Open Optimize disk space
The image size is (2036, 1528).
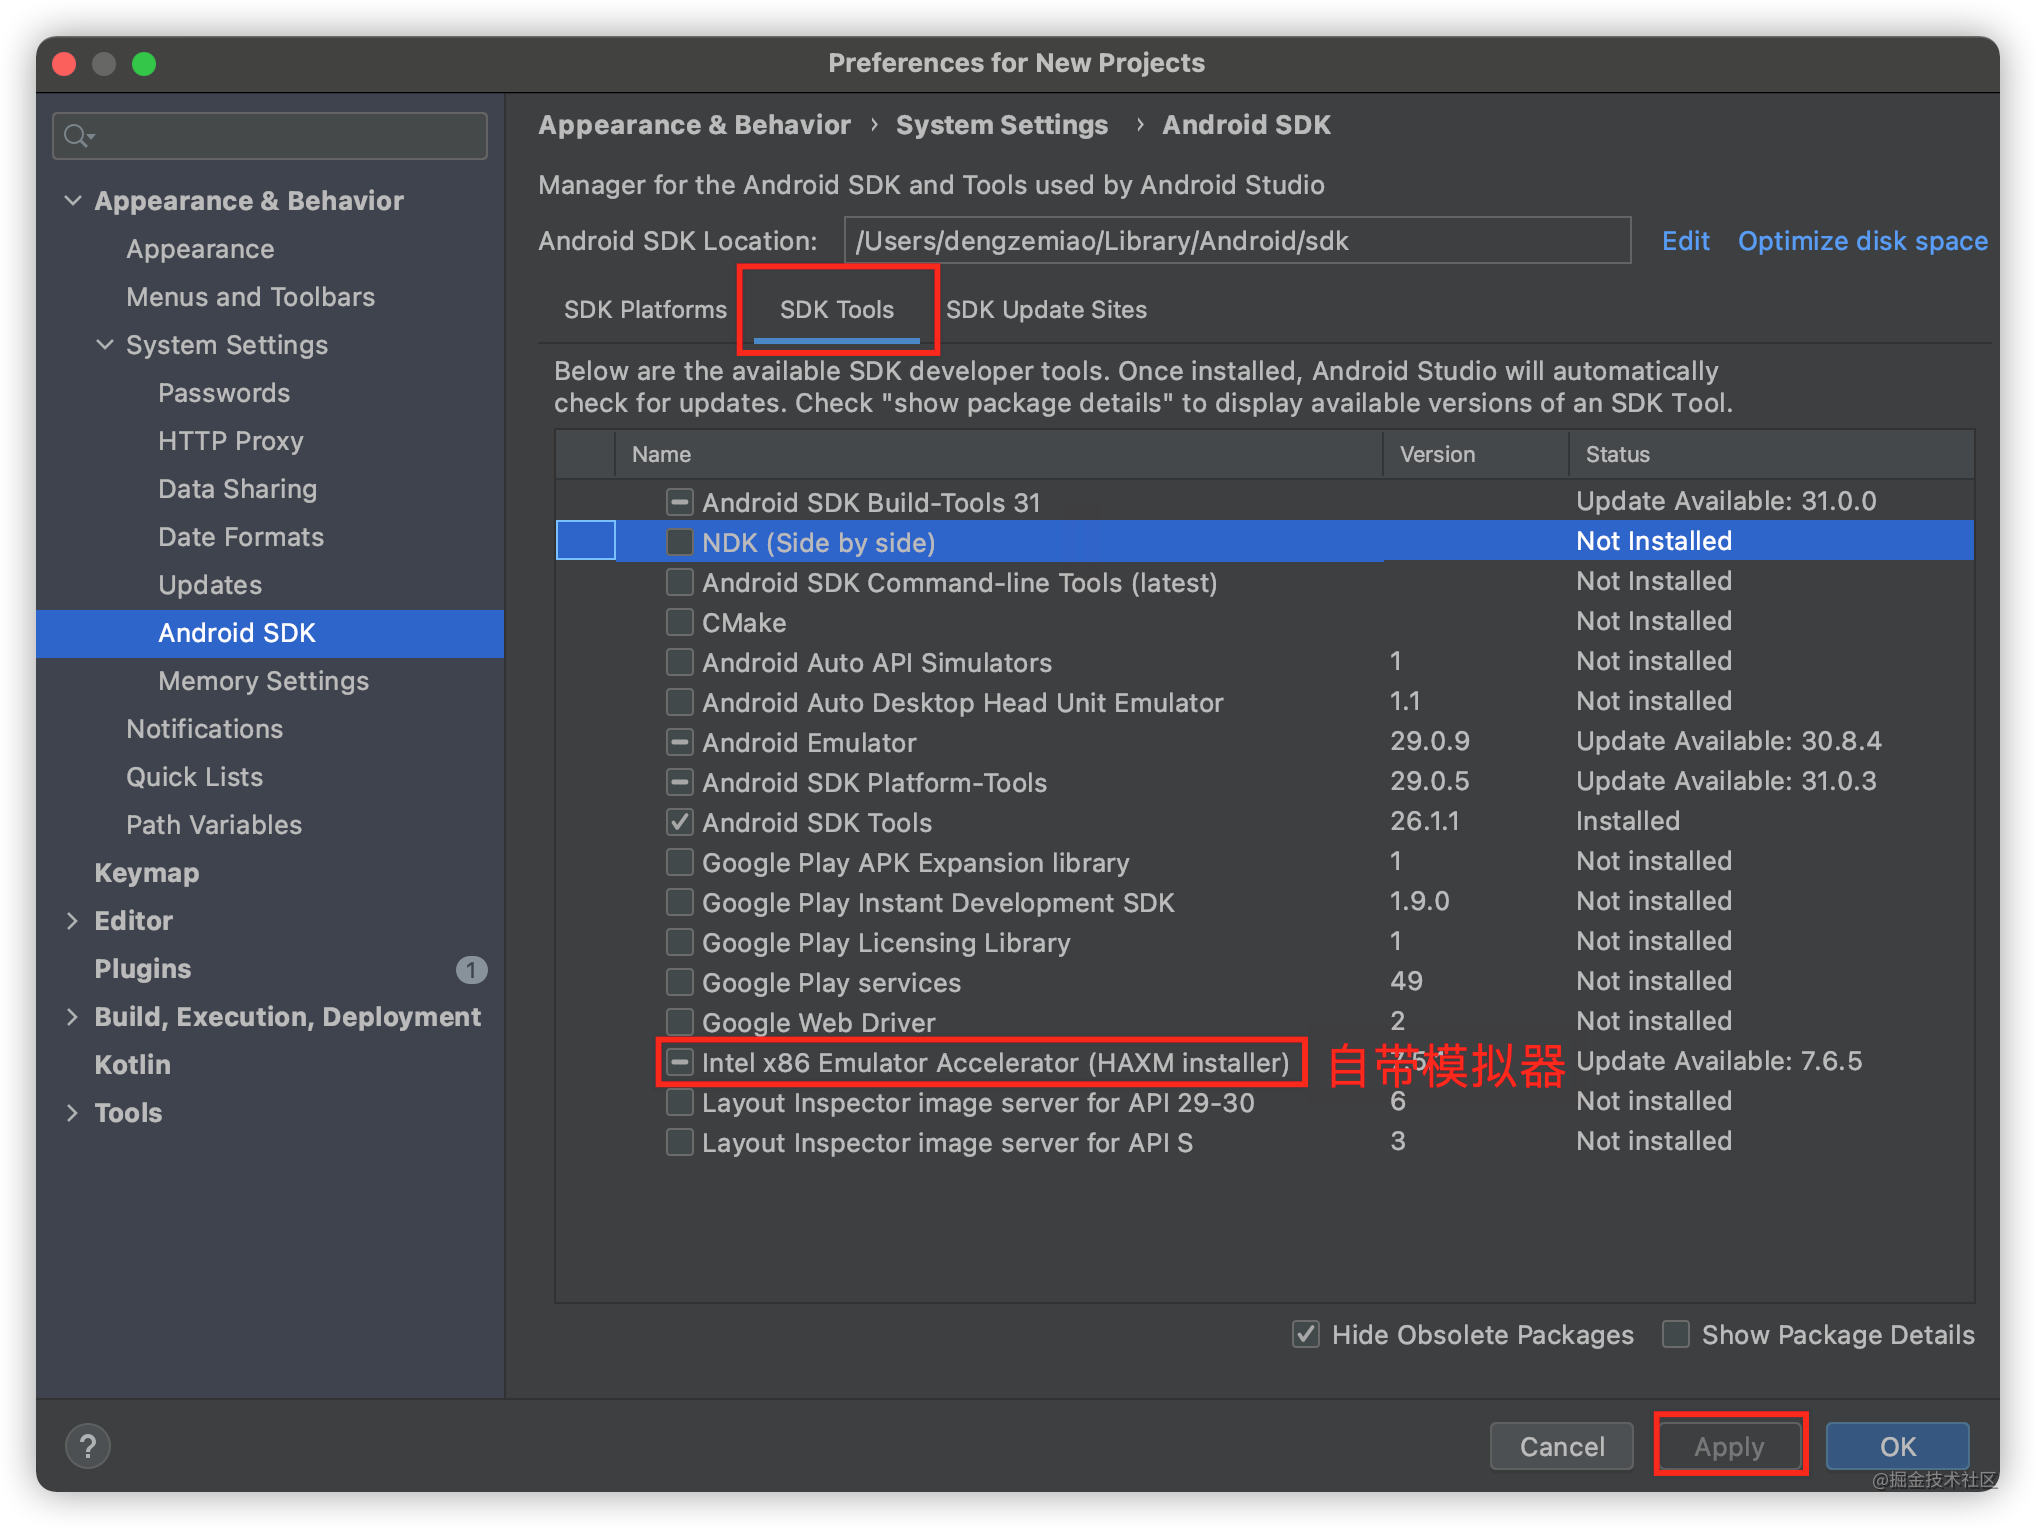coord(1862,240)
